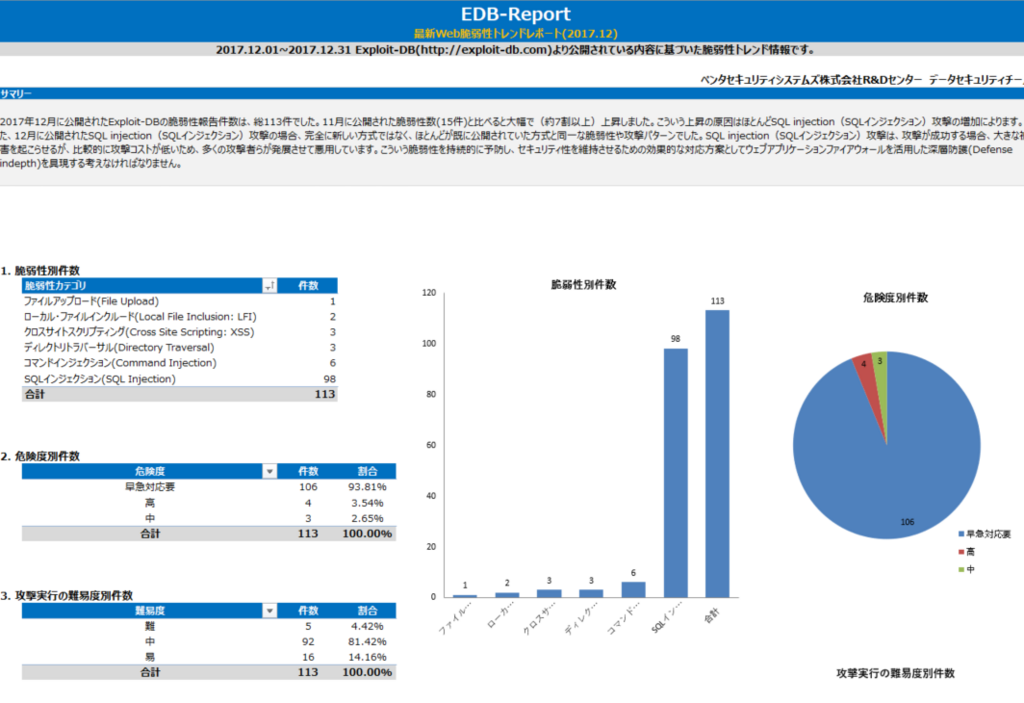Click the 合計 label in the vulnerability category table
This screenshot has width=1024, height=703.
pyautogui.click(x=35, y=394)
